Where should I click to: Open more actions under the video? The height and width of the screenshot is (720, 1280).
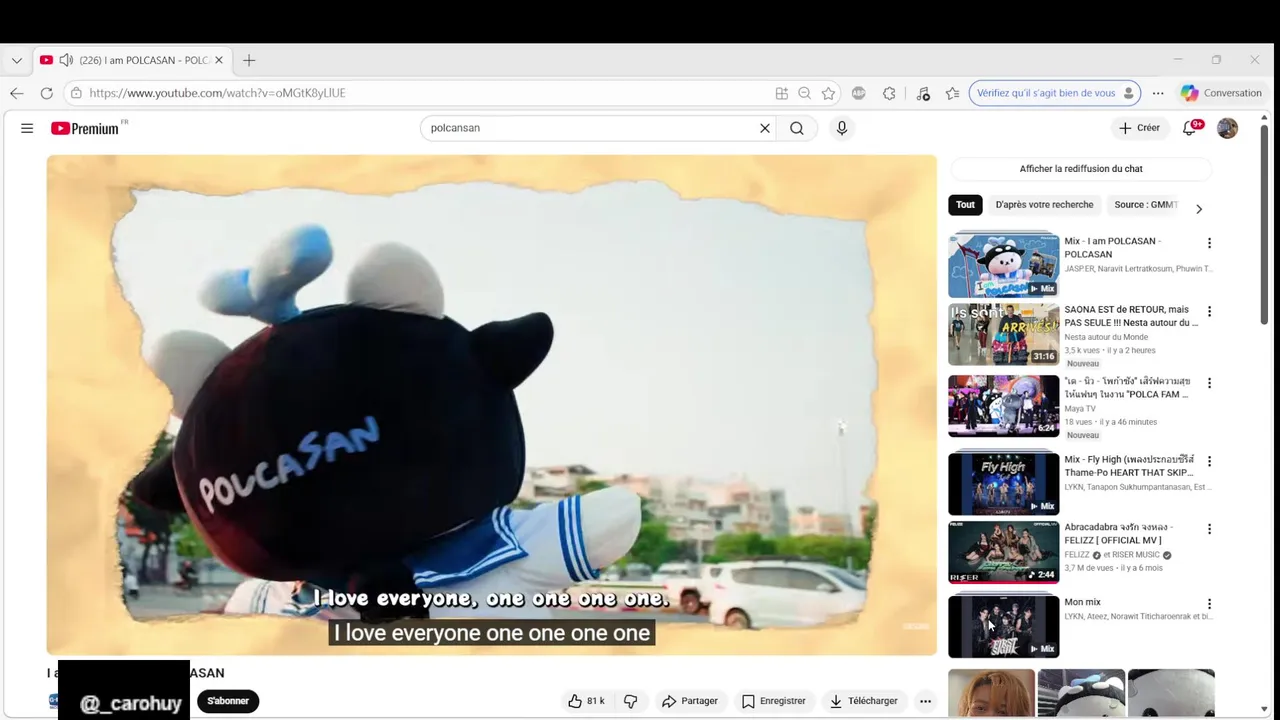click(926, 701)
